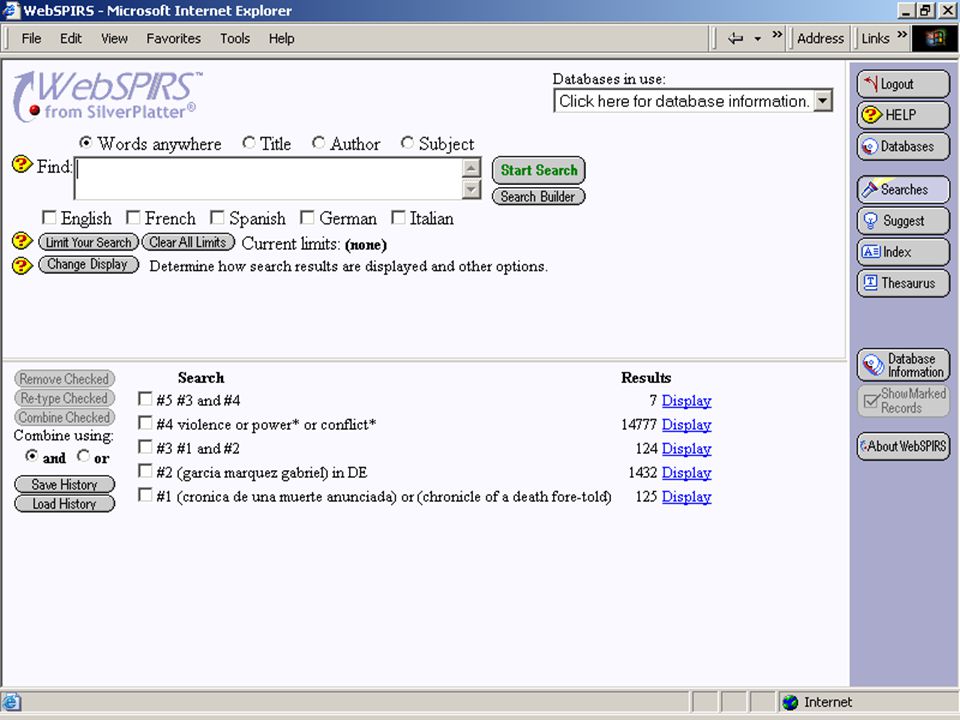Click the Load History button
Image resolution: width=960 pixels, height=720 pixels.
(64, 504)
